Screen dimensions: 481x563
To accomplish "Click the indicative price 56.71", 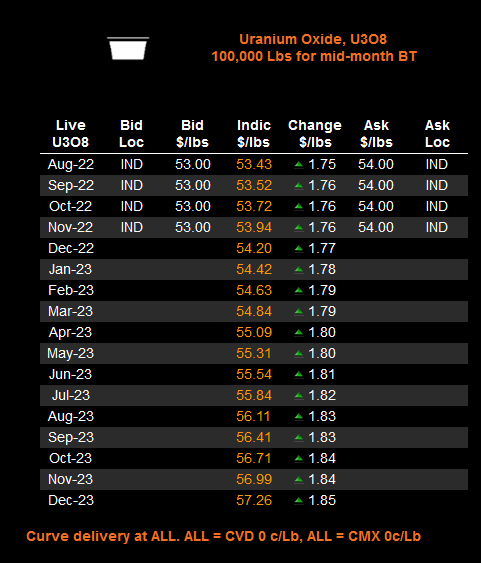I will (x=253, y=459).
